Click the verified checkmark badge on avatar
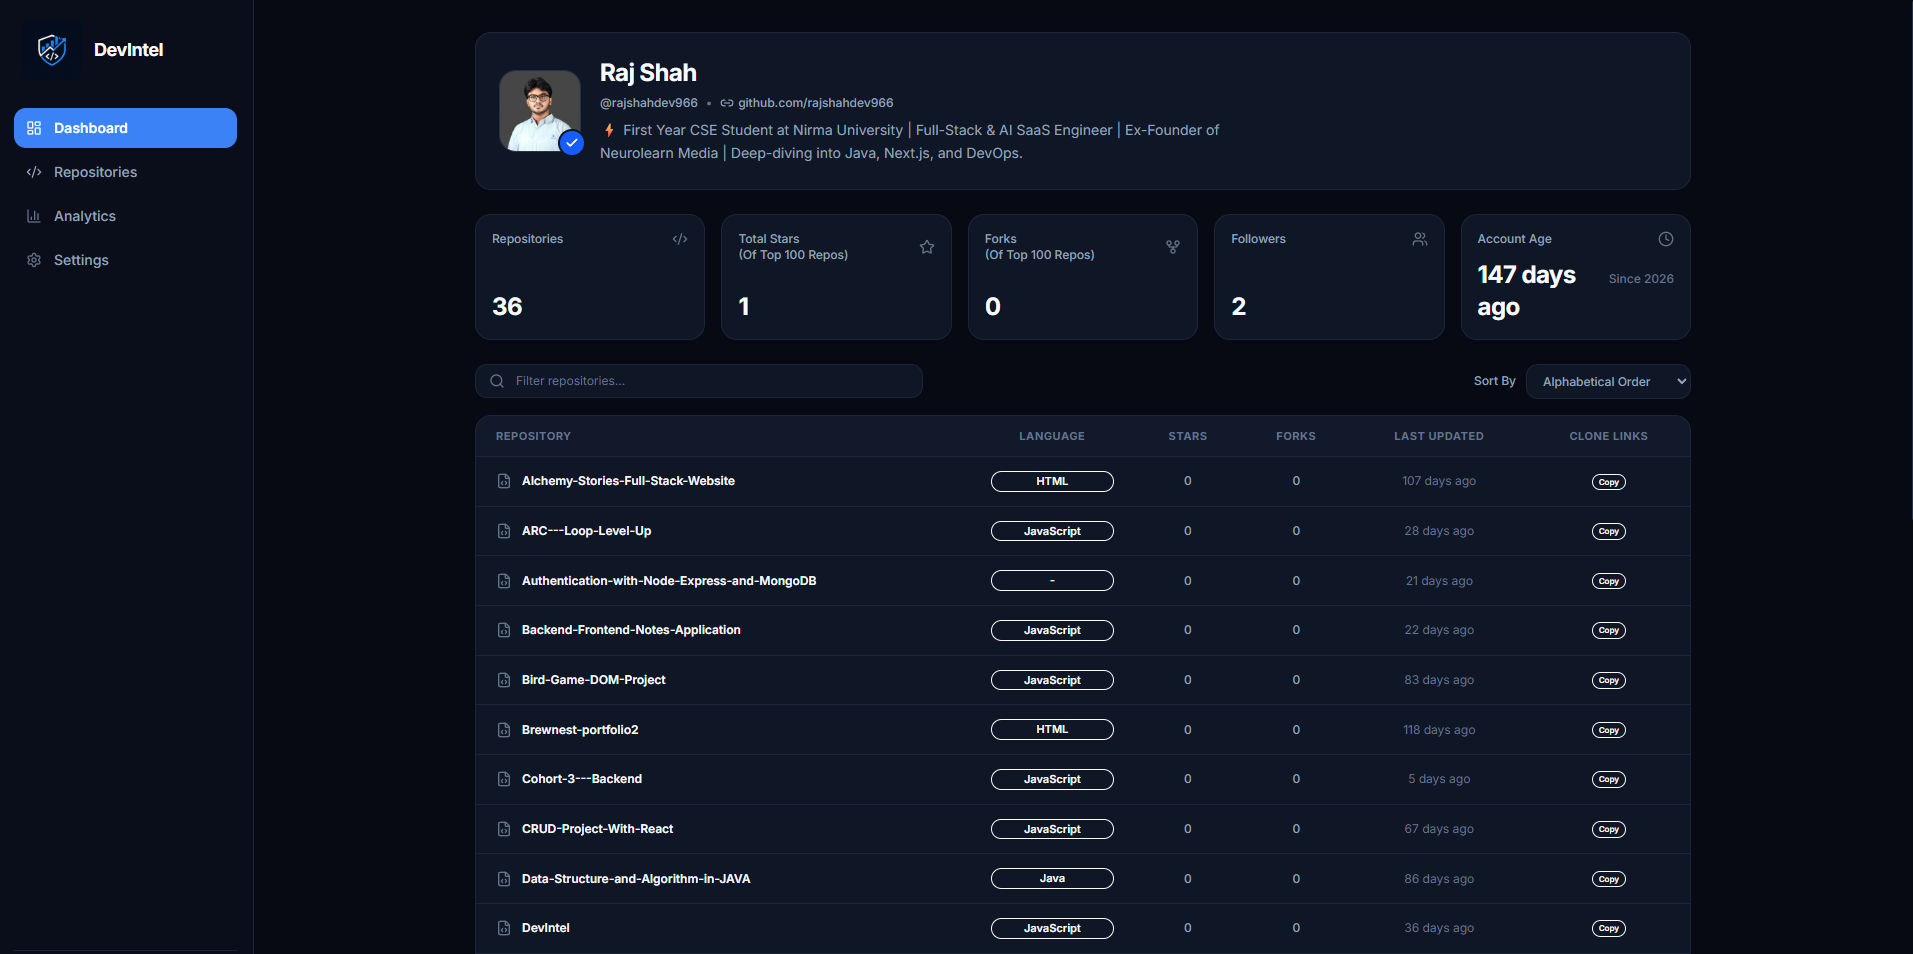 coord(572,143)
